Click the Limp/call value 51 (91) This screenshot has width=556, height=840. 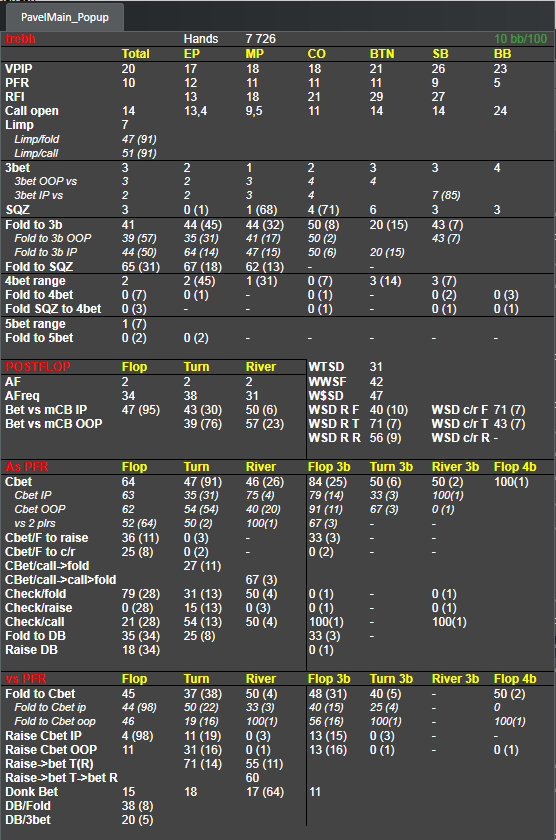pos(139,153)
